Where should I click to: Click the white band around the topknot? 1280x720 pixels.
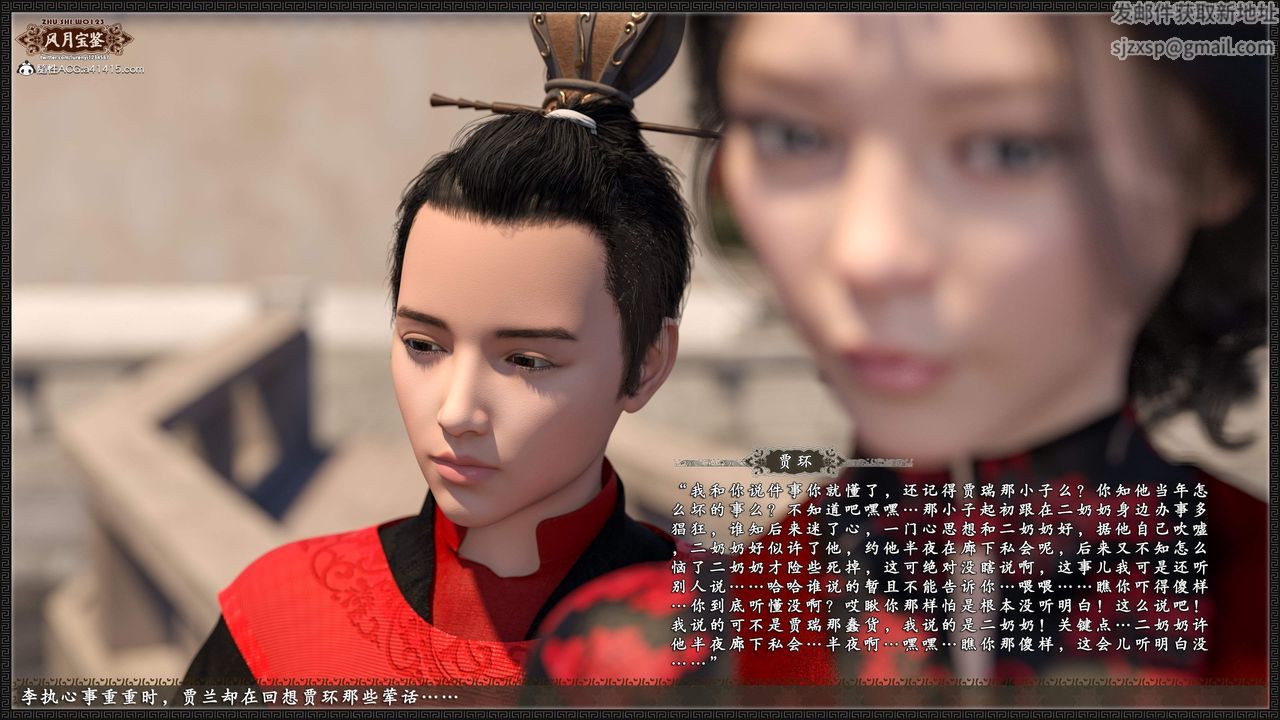pyautogui.click(x=571, y=119)
